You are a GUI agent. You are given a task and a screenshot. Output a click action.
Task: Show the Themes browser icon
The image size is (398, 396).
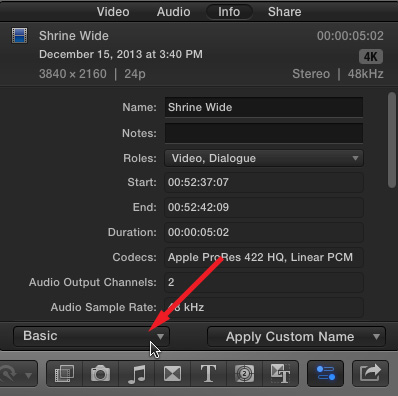[x=280, y=373]
